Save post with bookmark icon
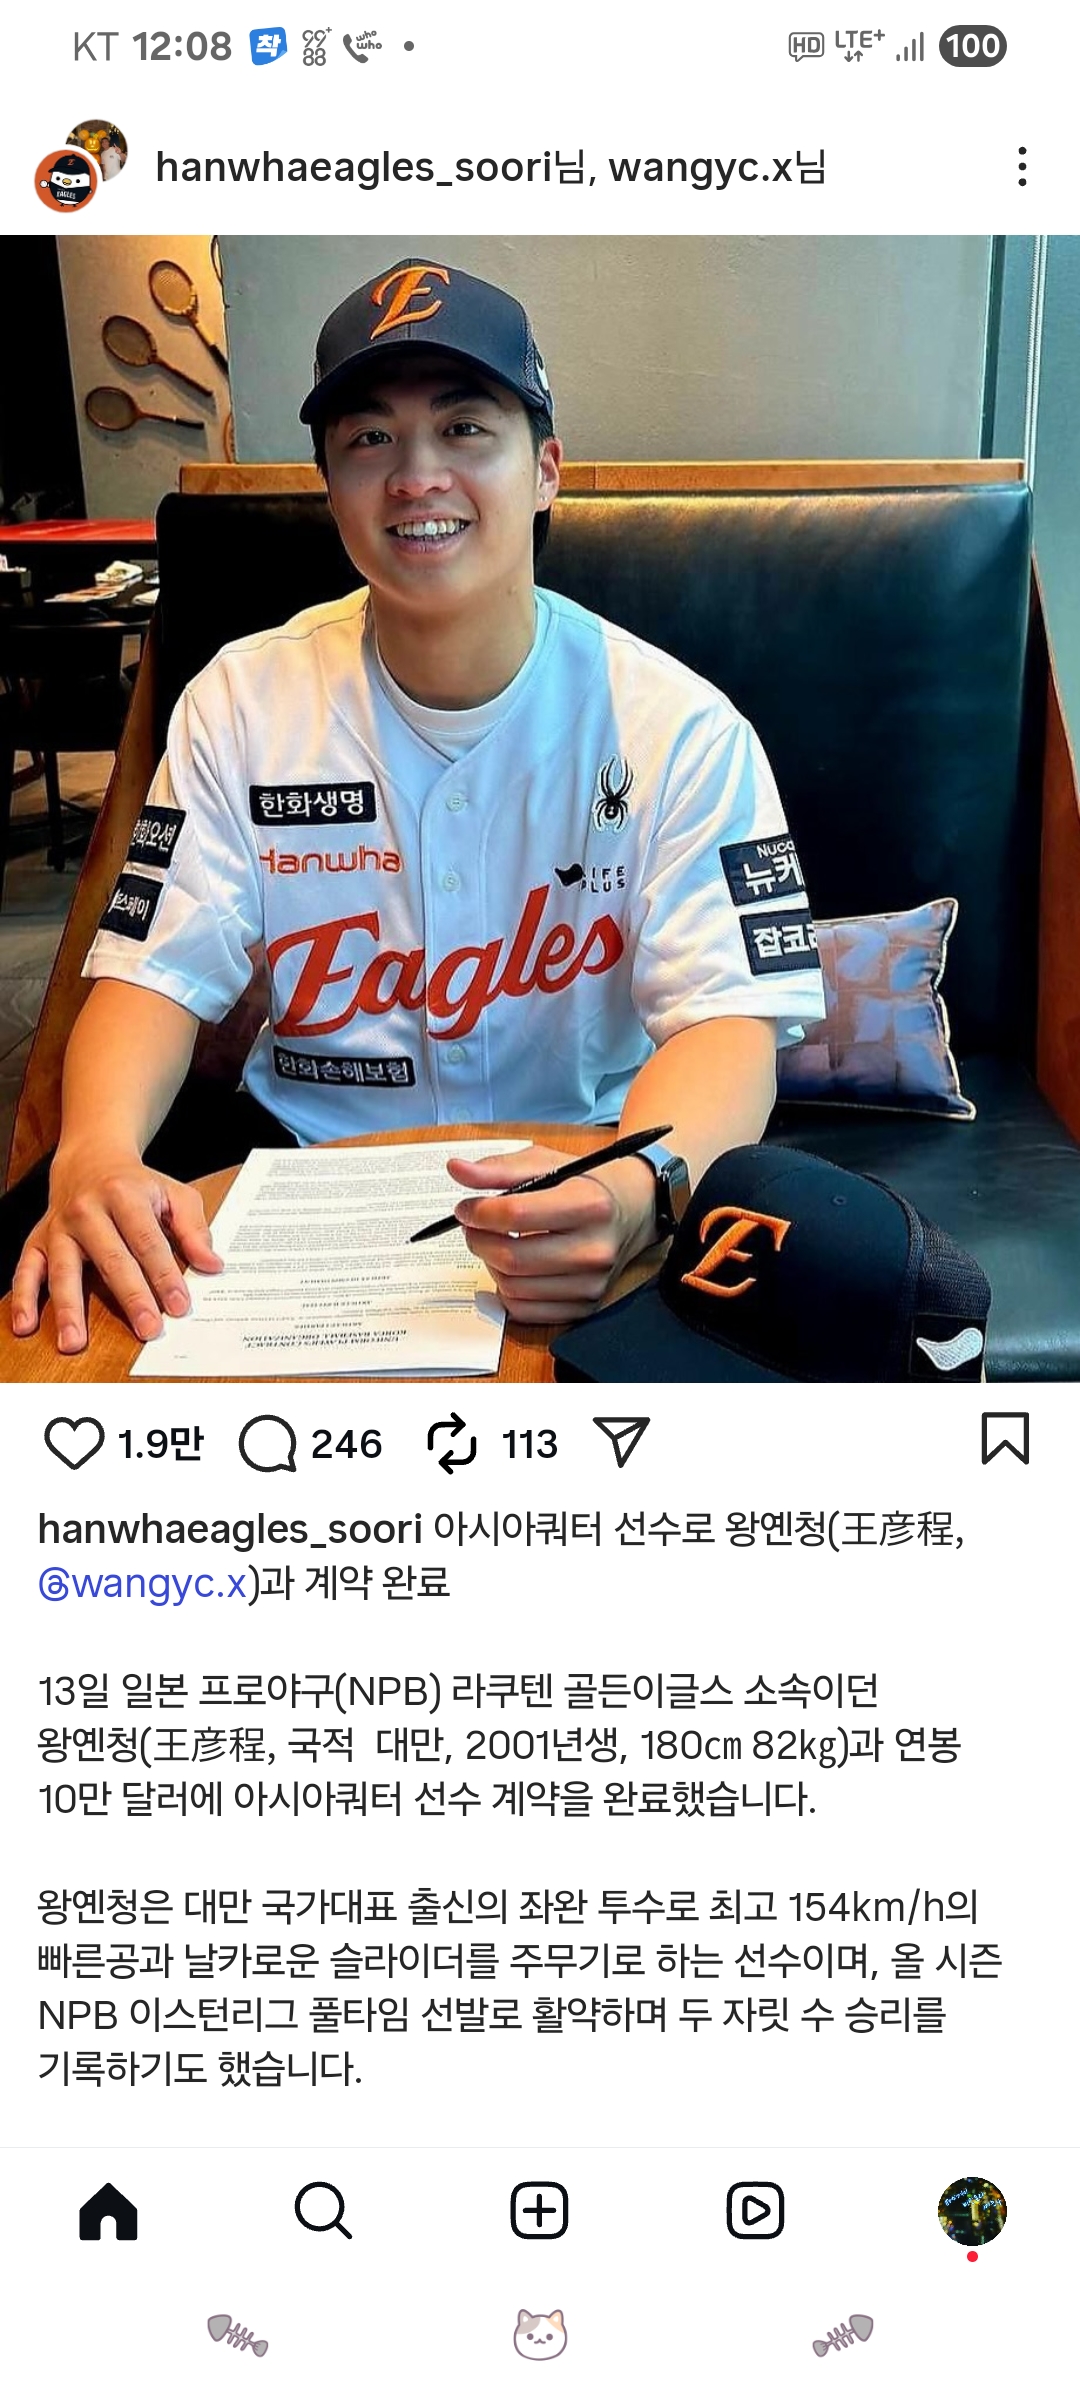The width and height of the screenshot is (1080, 2400). click(x=1005, y=1438)
